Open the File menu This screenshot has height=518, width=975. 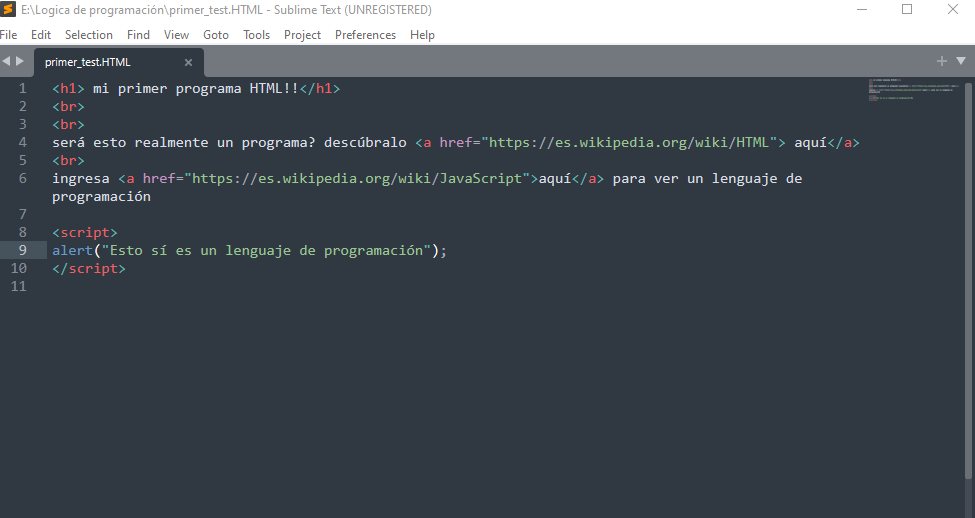tap(9, 35)
